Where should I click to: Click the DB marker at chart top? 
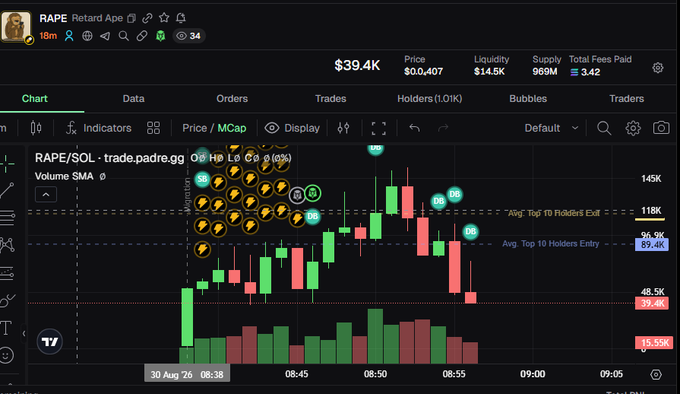coord(376,148)
